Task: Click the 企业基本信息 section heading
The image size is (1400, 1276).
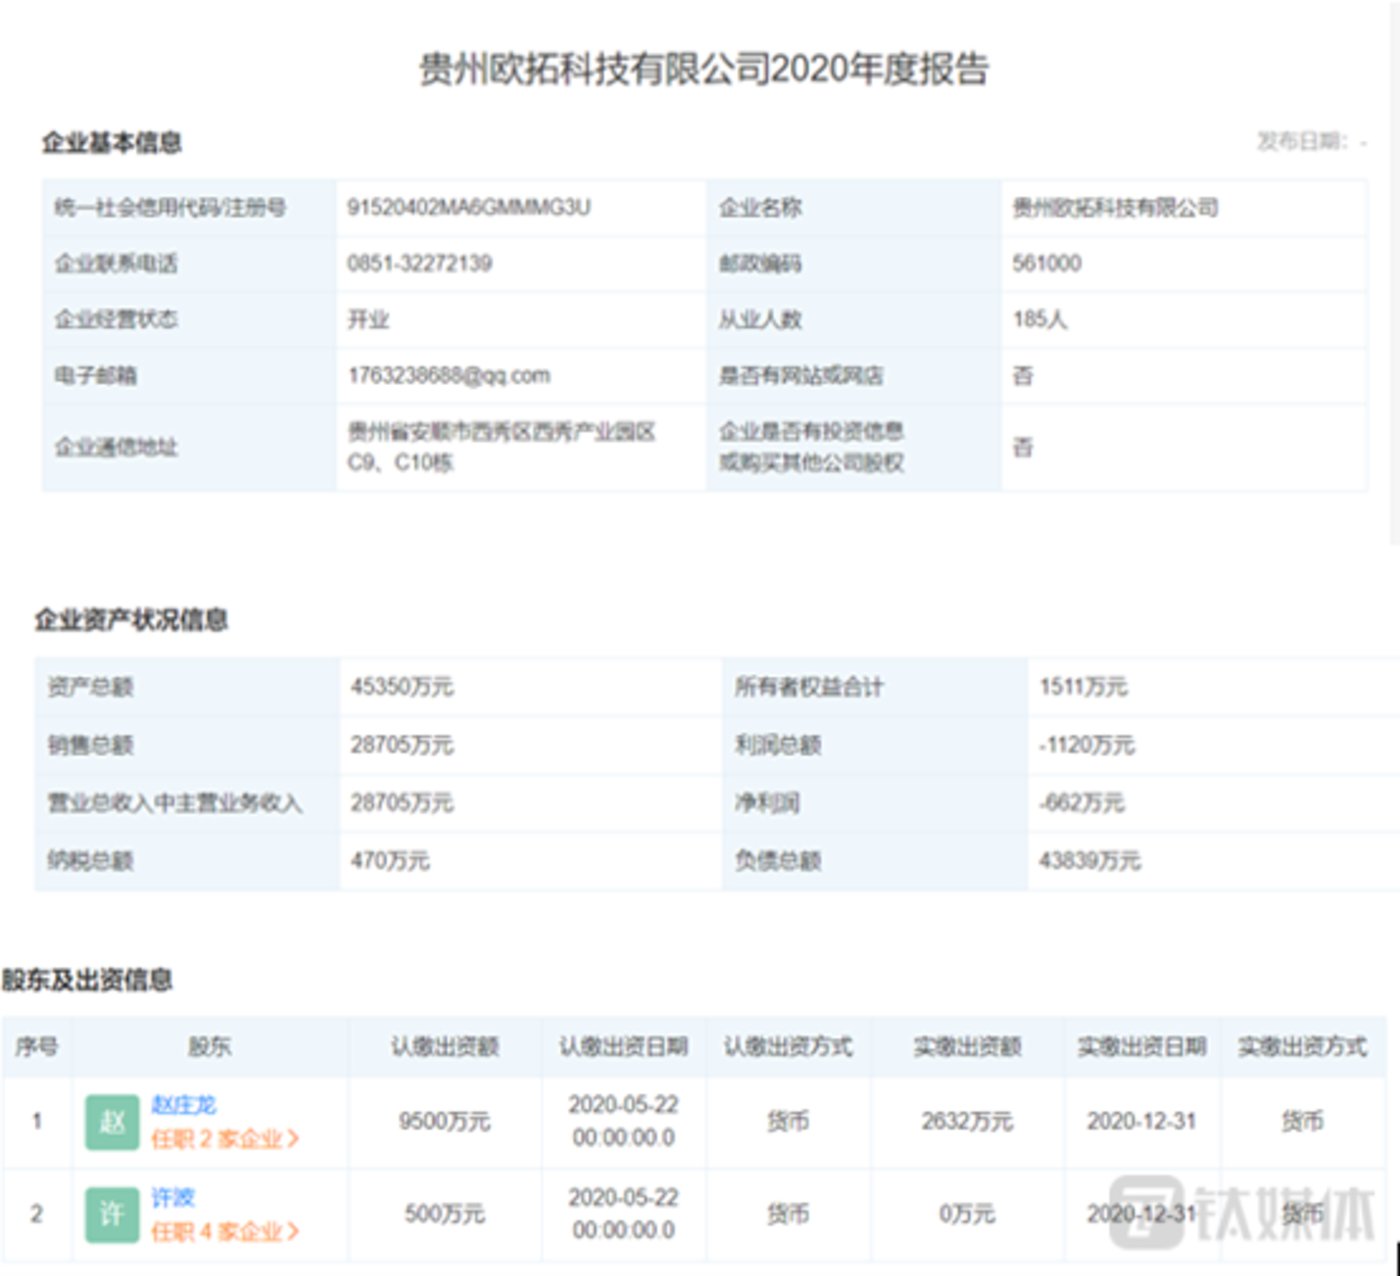Action: pos(112,143)
